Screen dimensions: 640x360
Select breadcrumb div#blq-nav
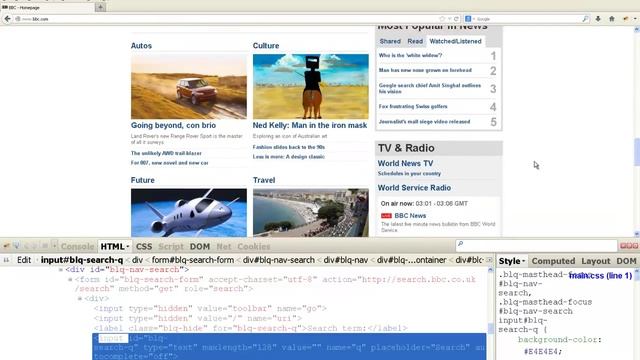point(346,260)
